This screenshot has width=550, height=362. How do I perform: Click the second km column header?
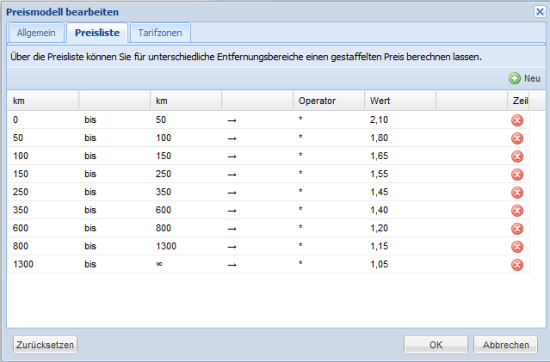coord(186,101)
